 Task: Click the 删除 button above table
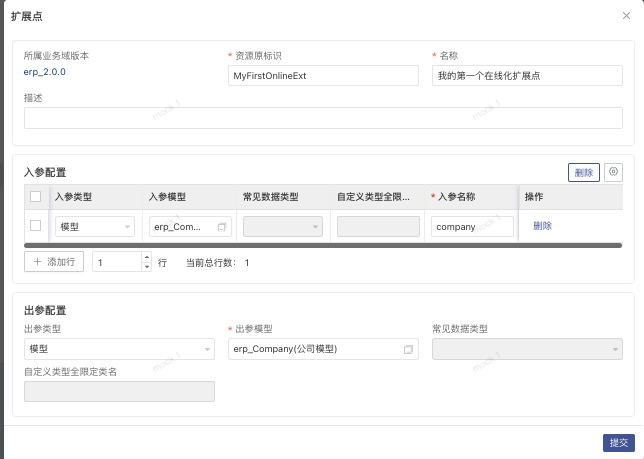point(584,172)
